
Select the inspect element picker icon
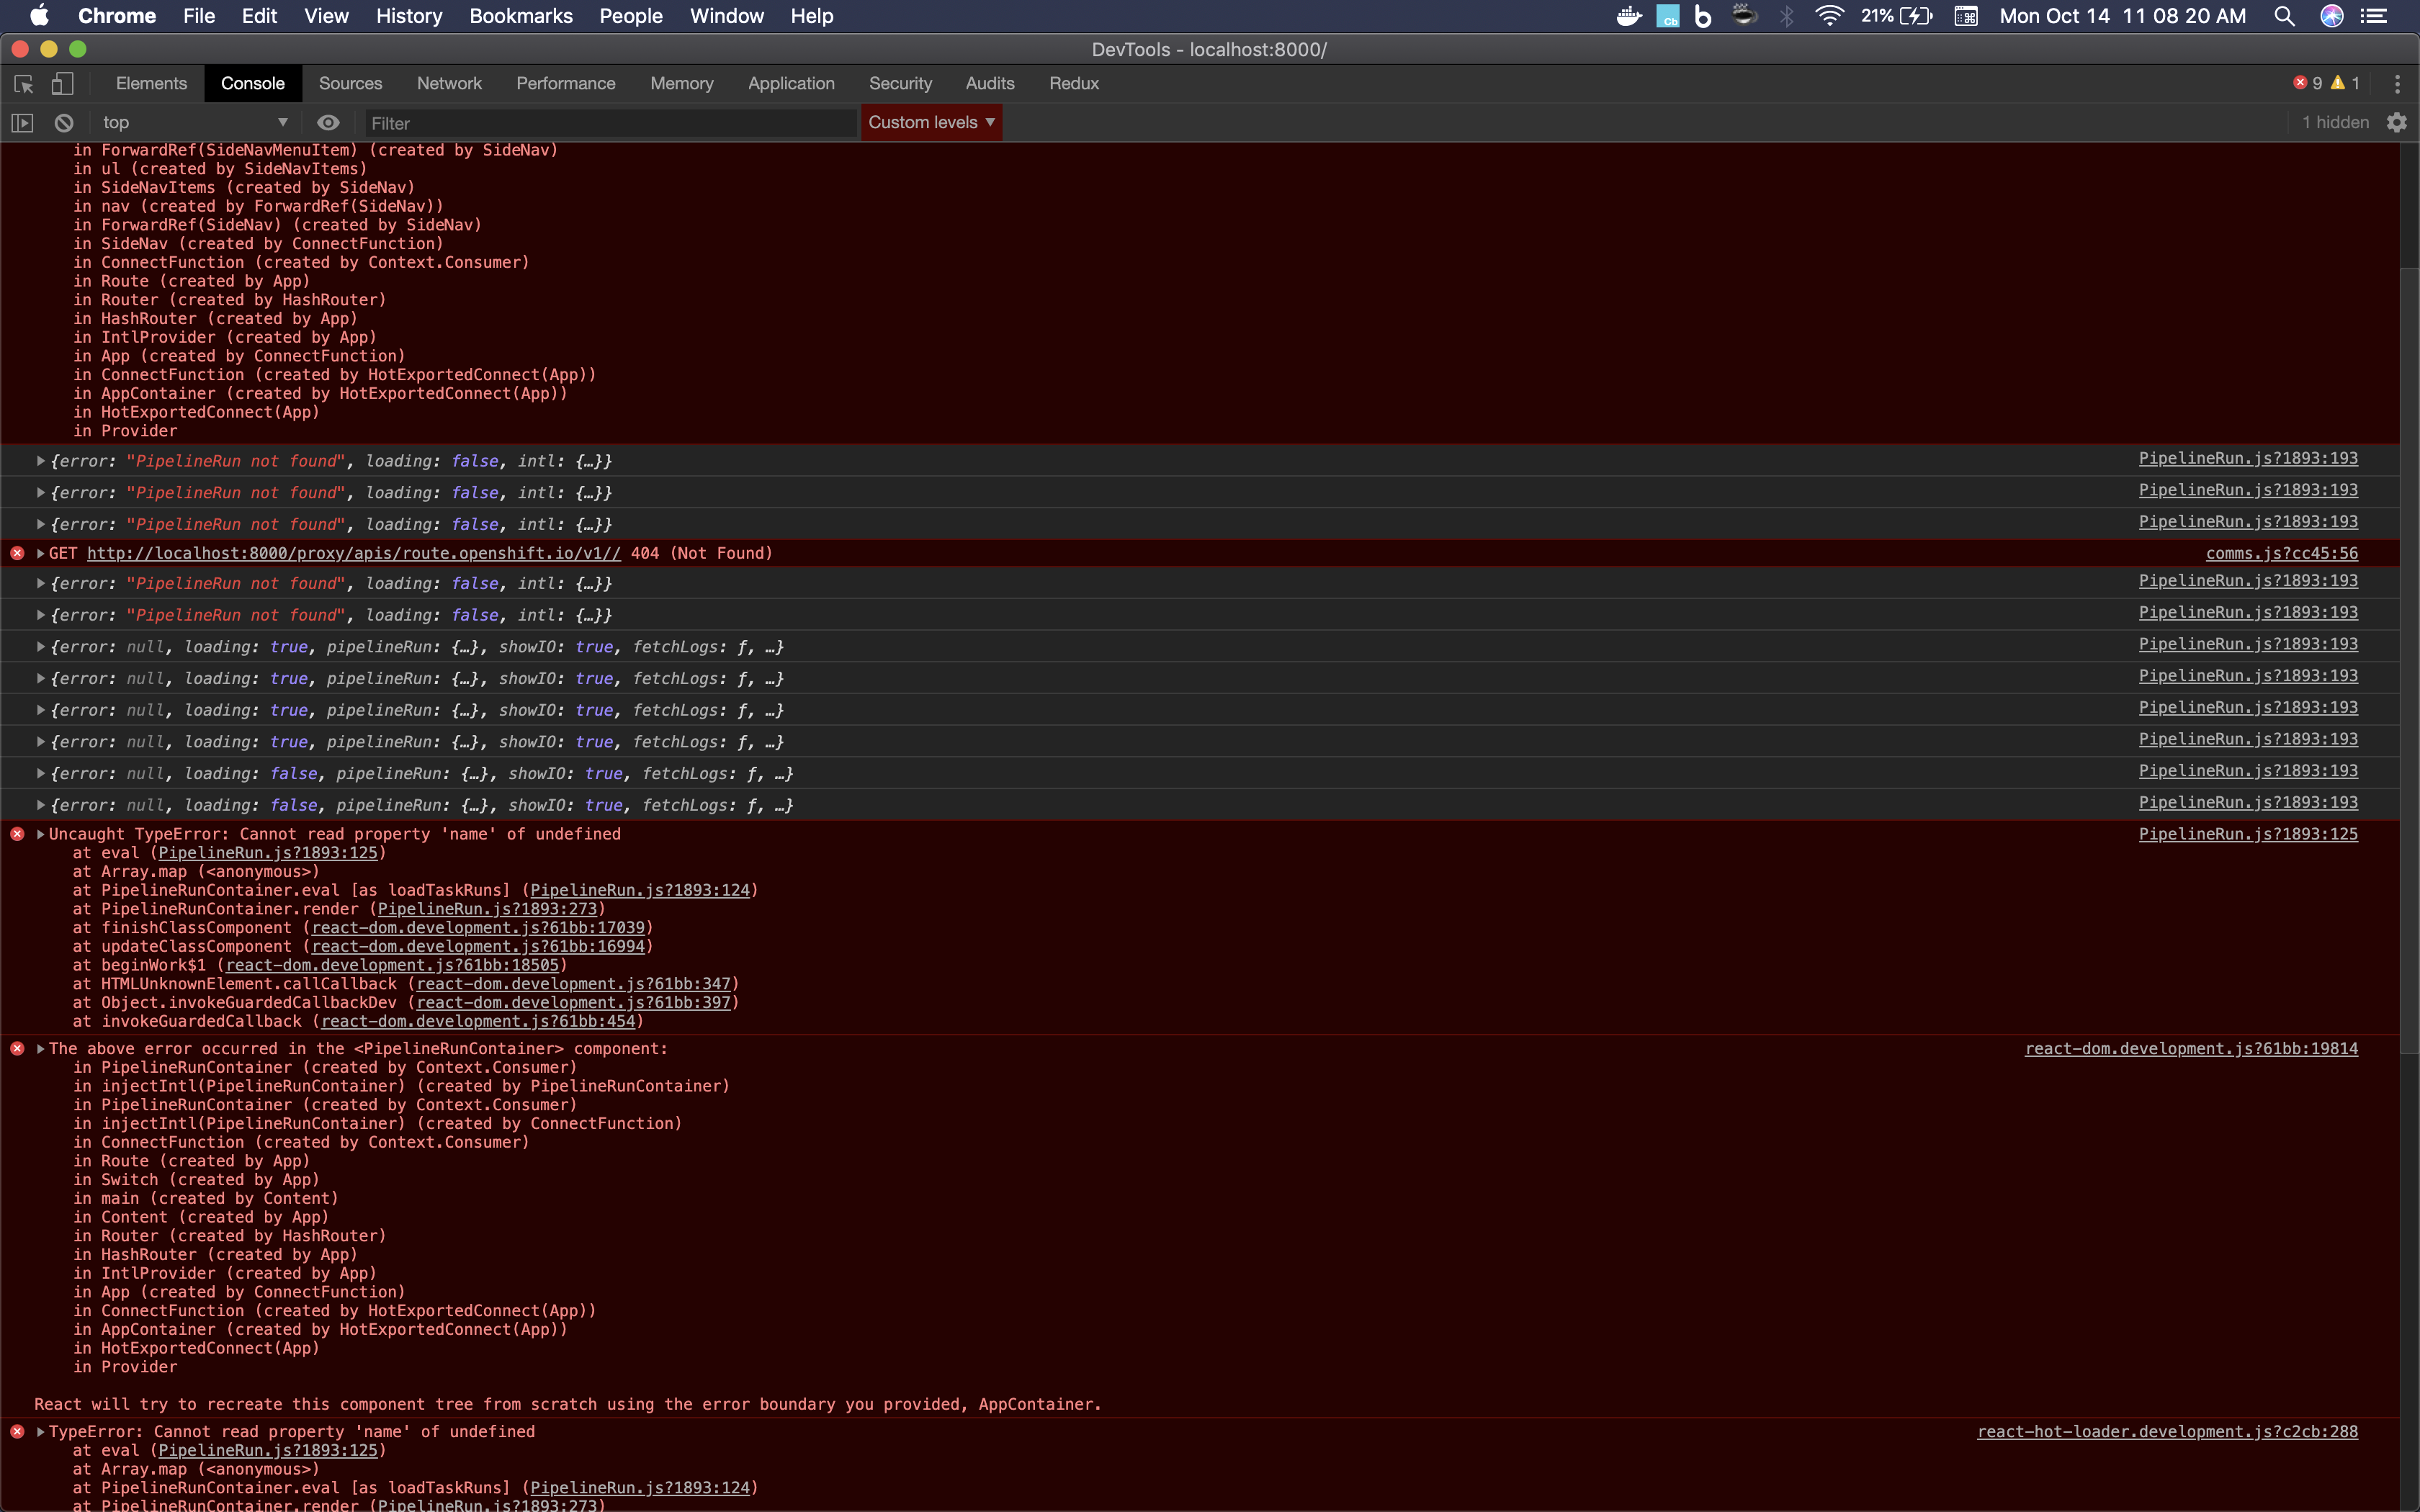click(24, 84)
